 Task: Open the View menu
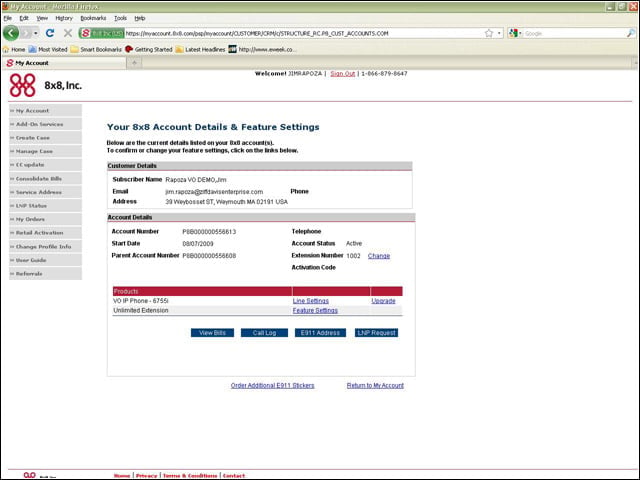42,18
